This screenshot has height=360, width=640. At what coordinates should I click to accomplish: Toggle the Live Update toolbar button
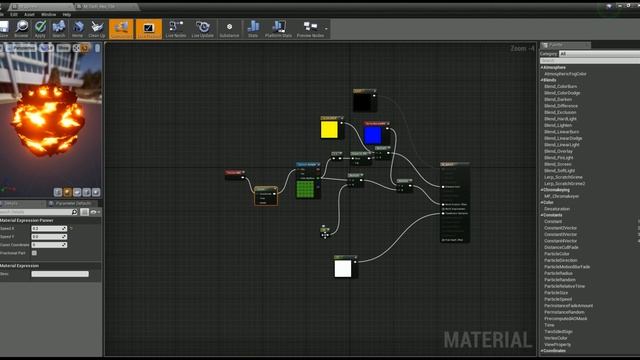point(202,29)
